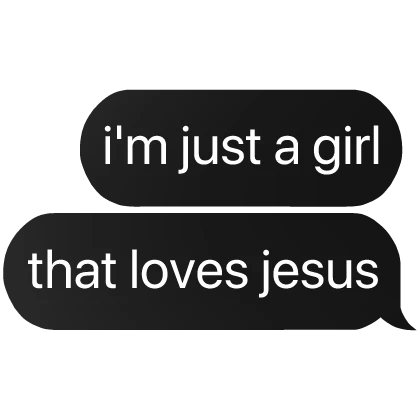Click the word "i'm" in top bubble
Viewport: 420px width, 420px height.
(x=135, y=145)
